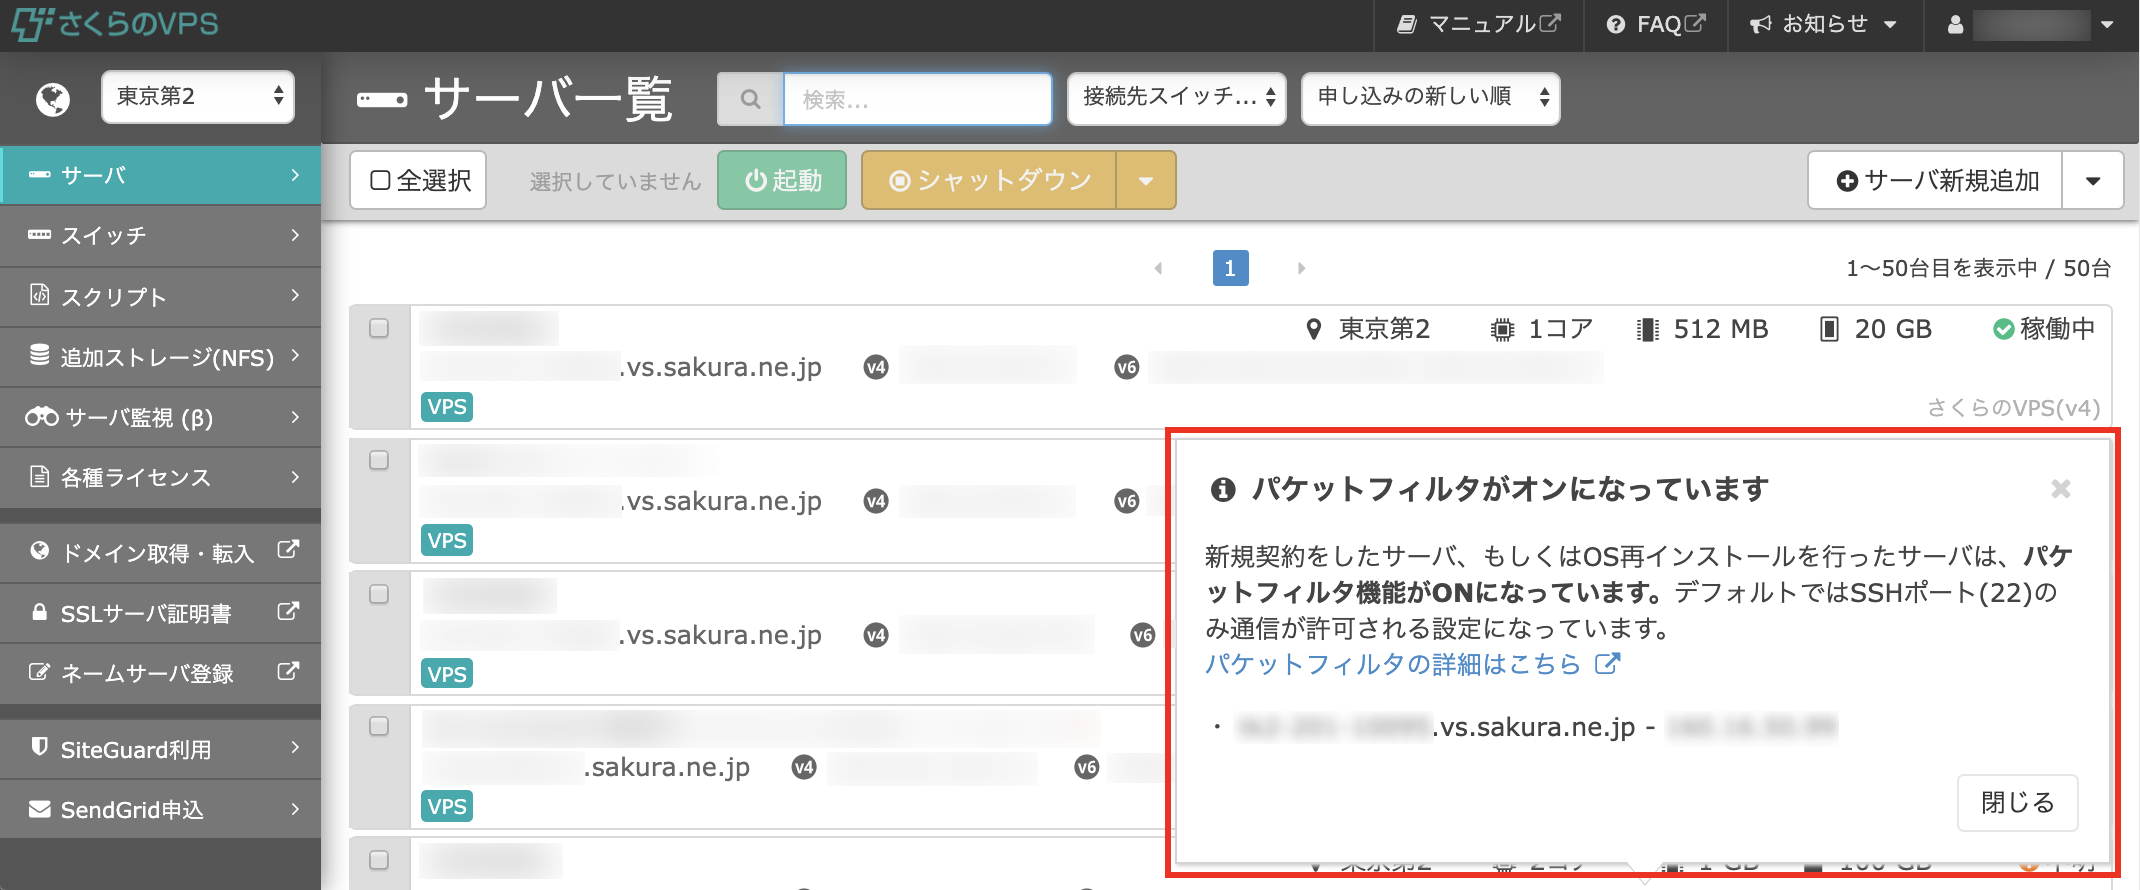Screen dimensions: 2140x890
Task: Check the second server row checkbox
Action: [379, 460]
